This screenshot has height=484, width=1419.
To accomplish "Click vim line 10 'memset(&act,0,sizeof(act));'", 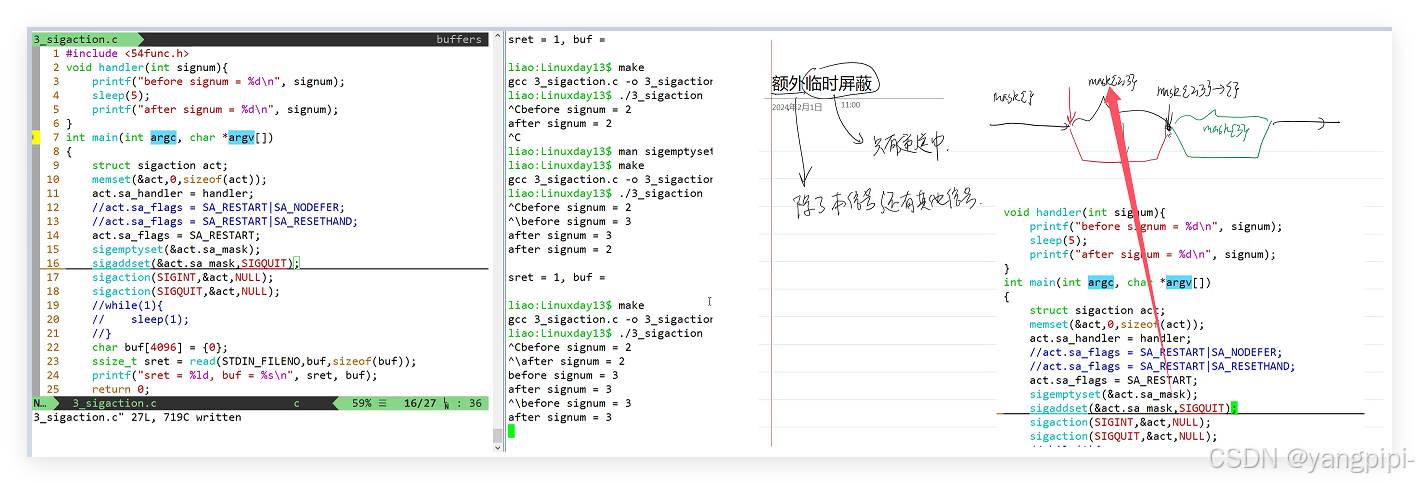I will pyautogui.click(x=180, y=180).
